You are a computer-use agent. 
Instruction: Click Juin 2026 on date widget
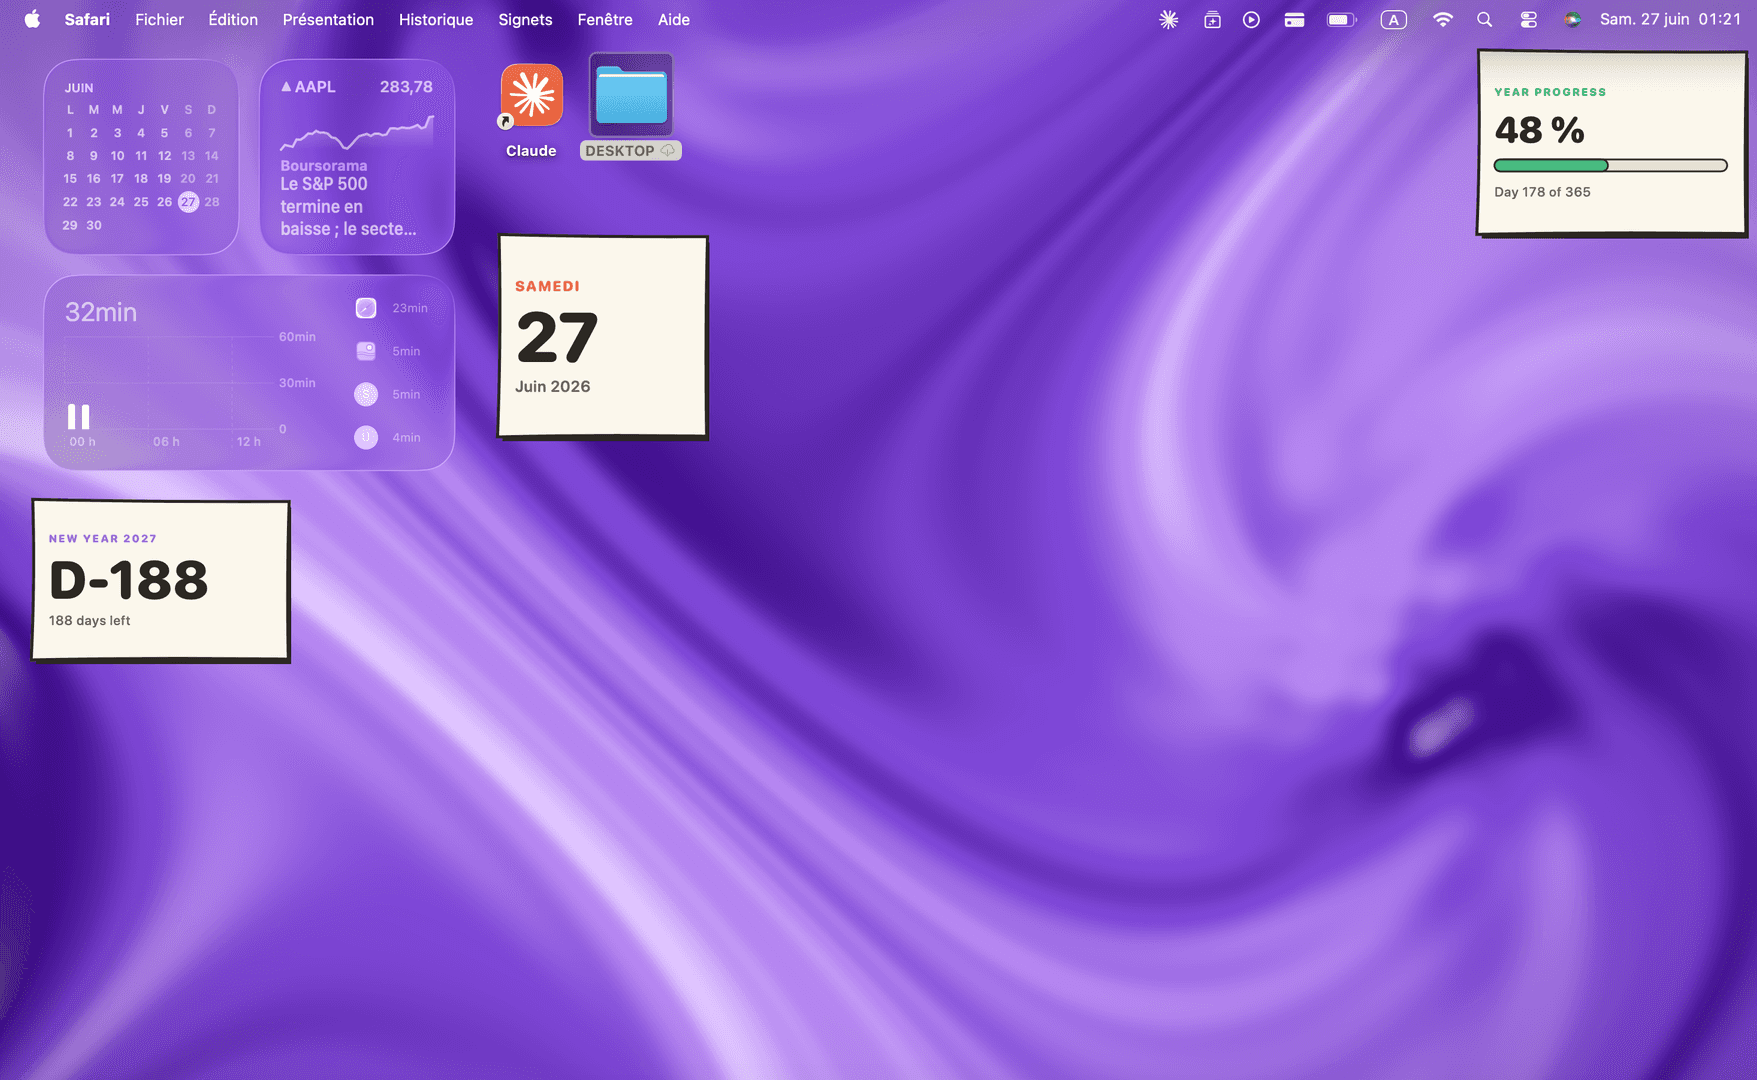(x=552, y=386)
